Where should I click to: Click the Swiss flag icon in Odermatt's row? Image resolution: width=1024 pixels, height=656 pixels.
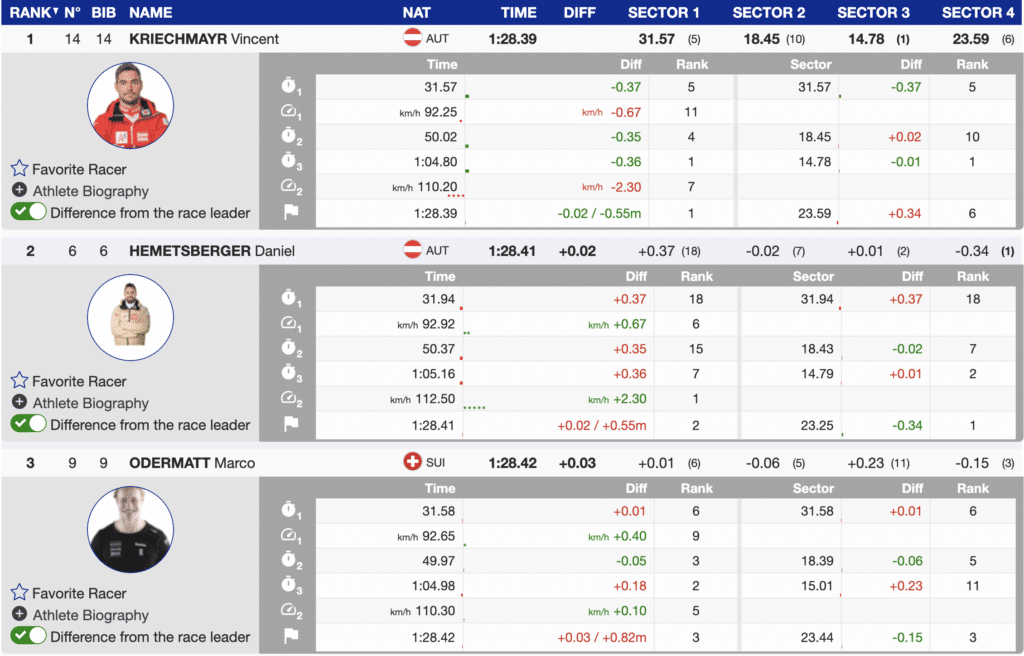pos(411,463)
